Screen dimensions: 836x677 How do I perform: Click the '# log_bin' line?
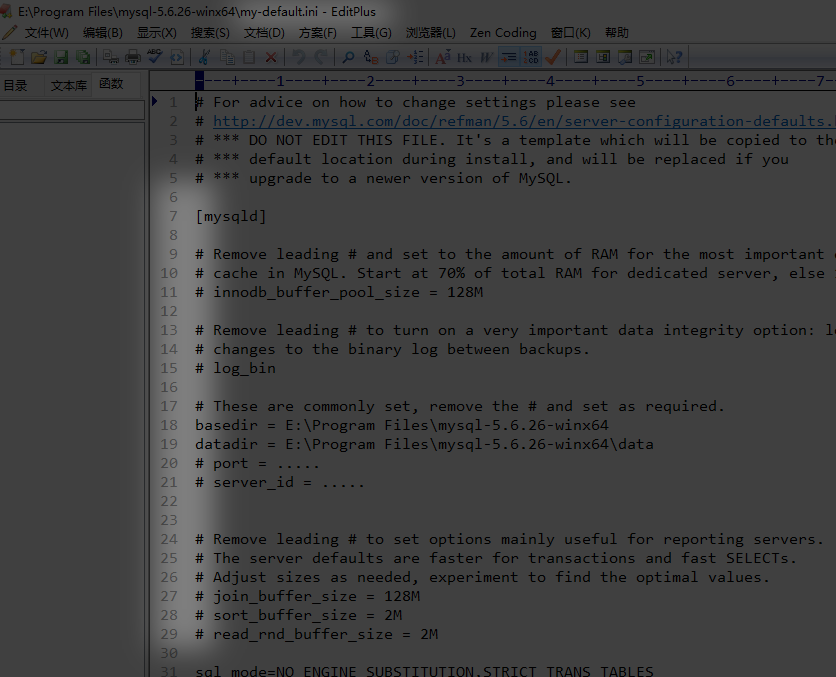(235, 368)
